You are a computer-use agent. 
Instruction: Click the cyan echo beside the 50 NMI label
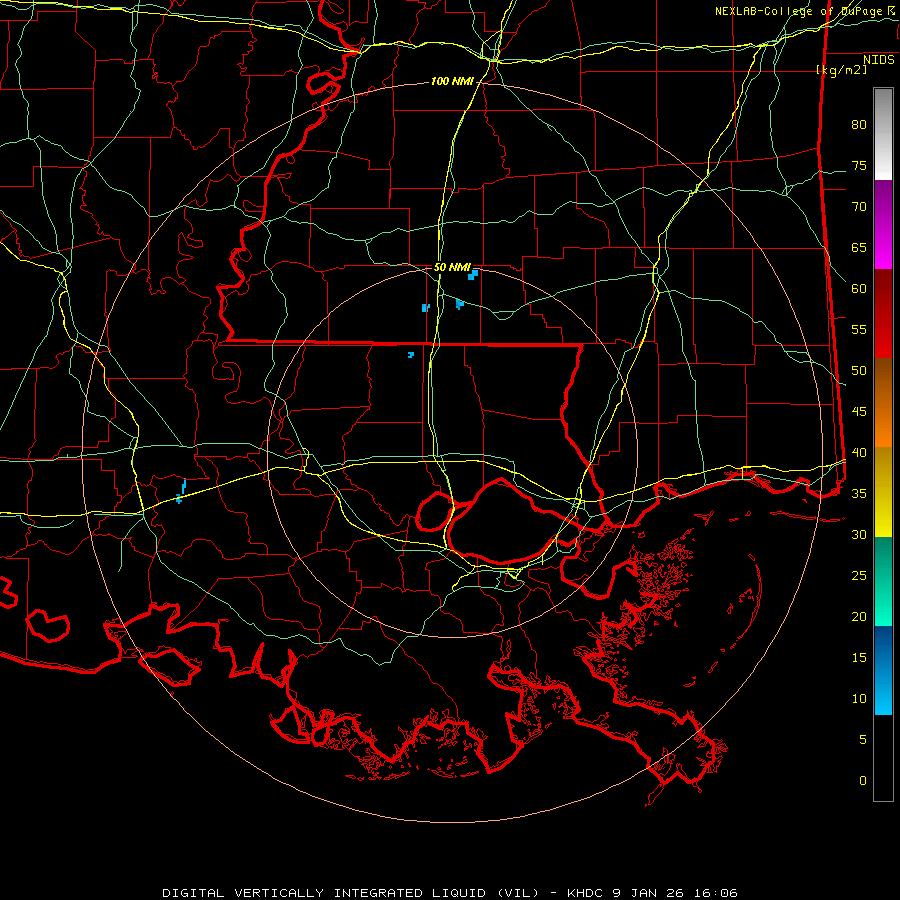(x=473, y=275)
